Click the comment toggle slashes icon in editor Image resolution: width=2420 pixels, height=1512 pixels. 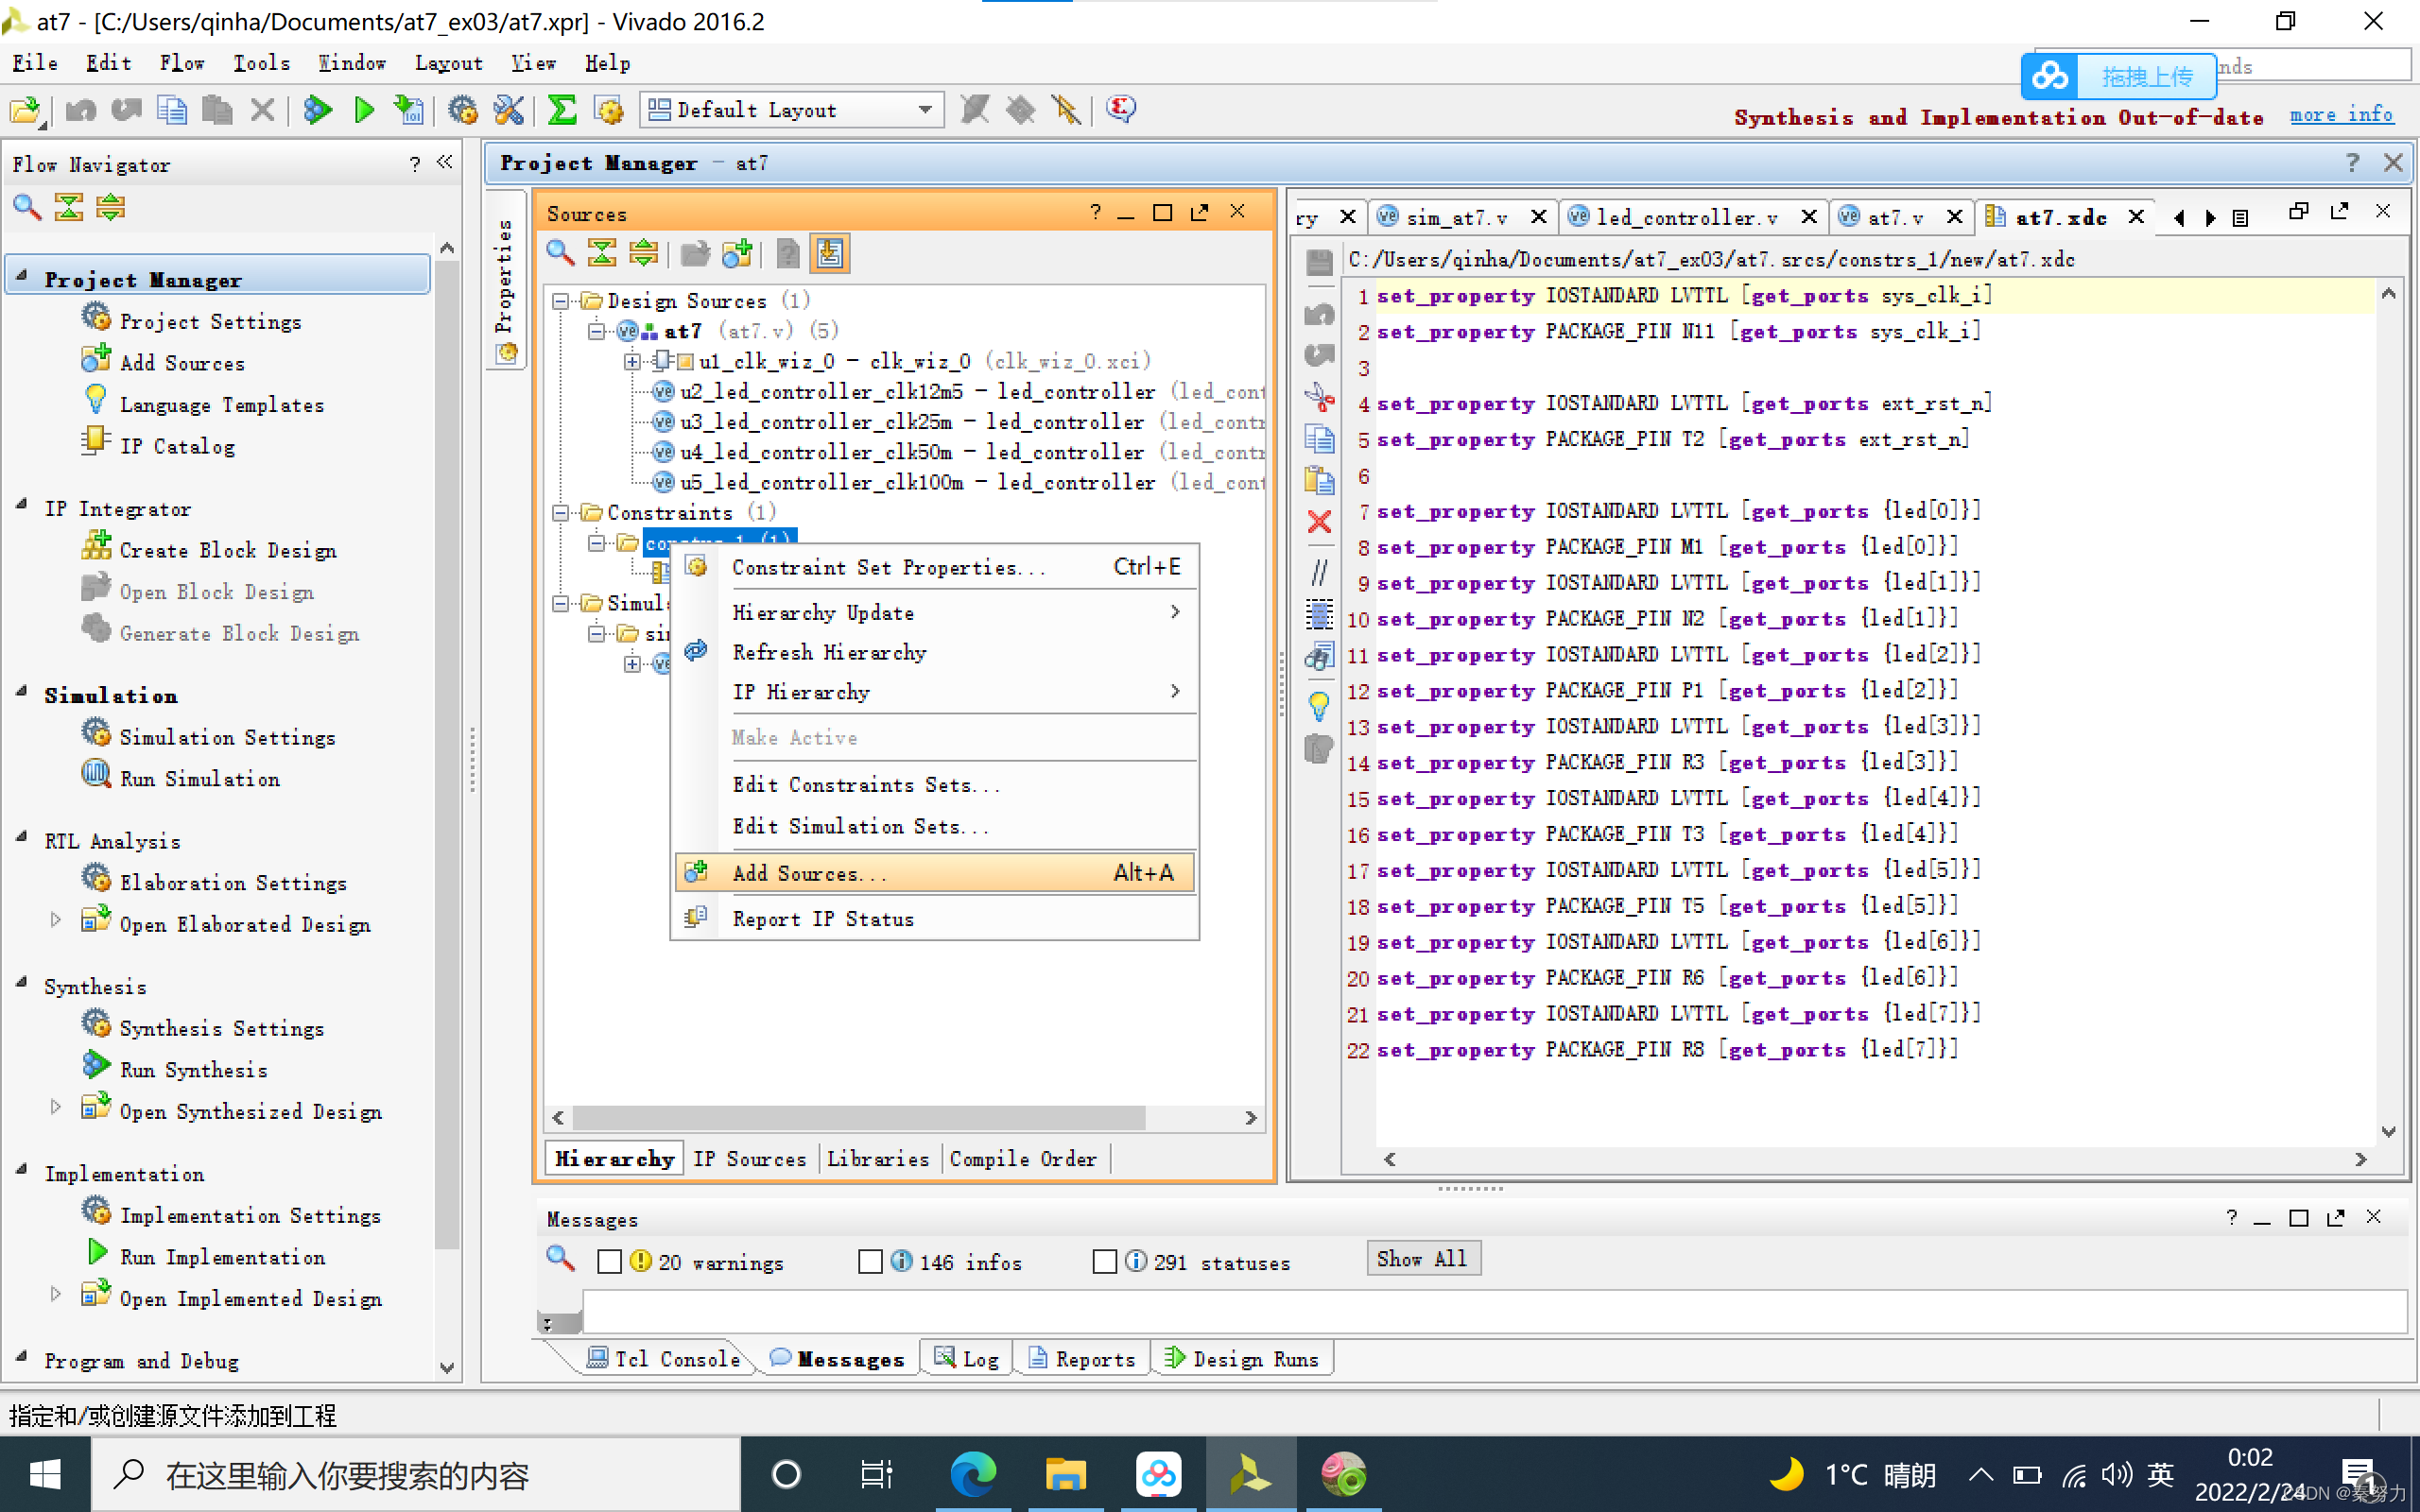click(x=1319, y=572)
